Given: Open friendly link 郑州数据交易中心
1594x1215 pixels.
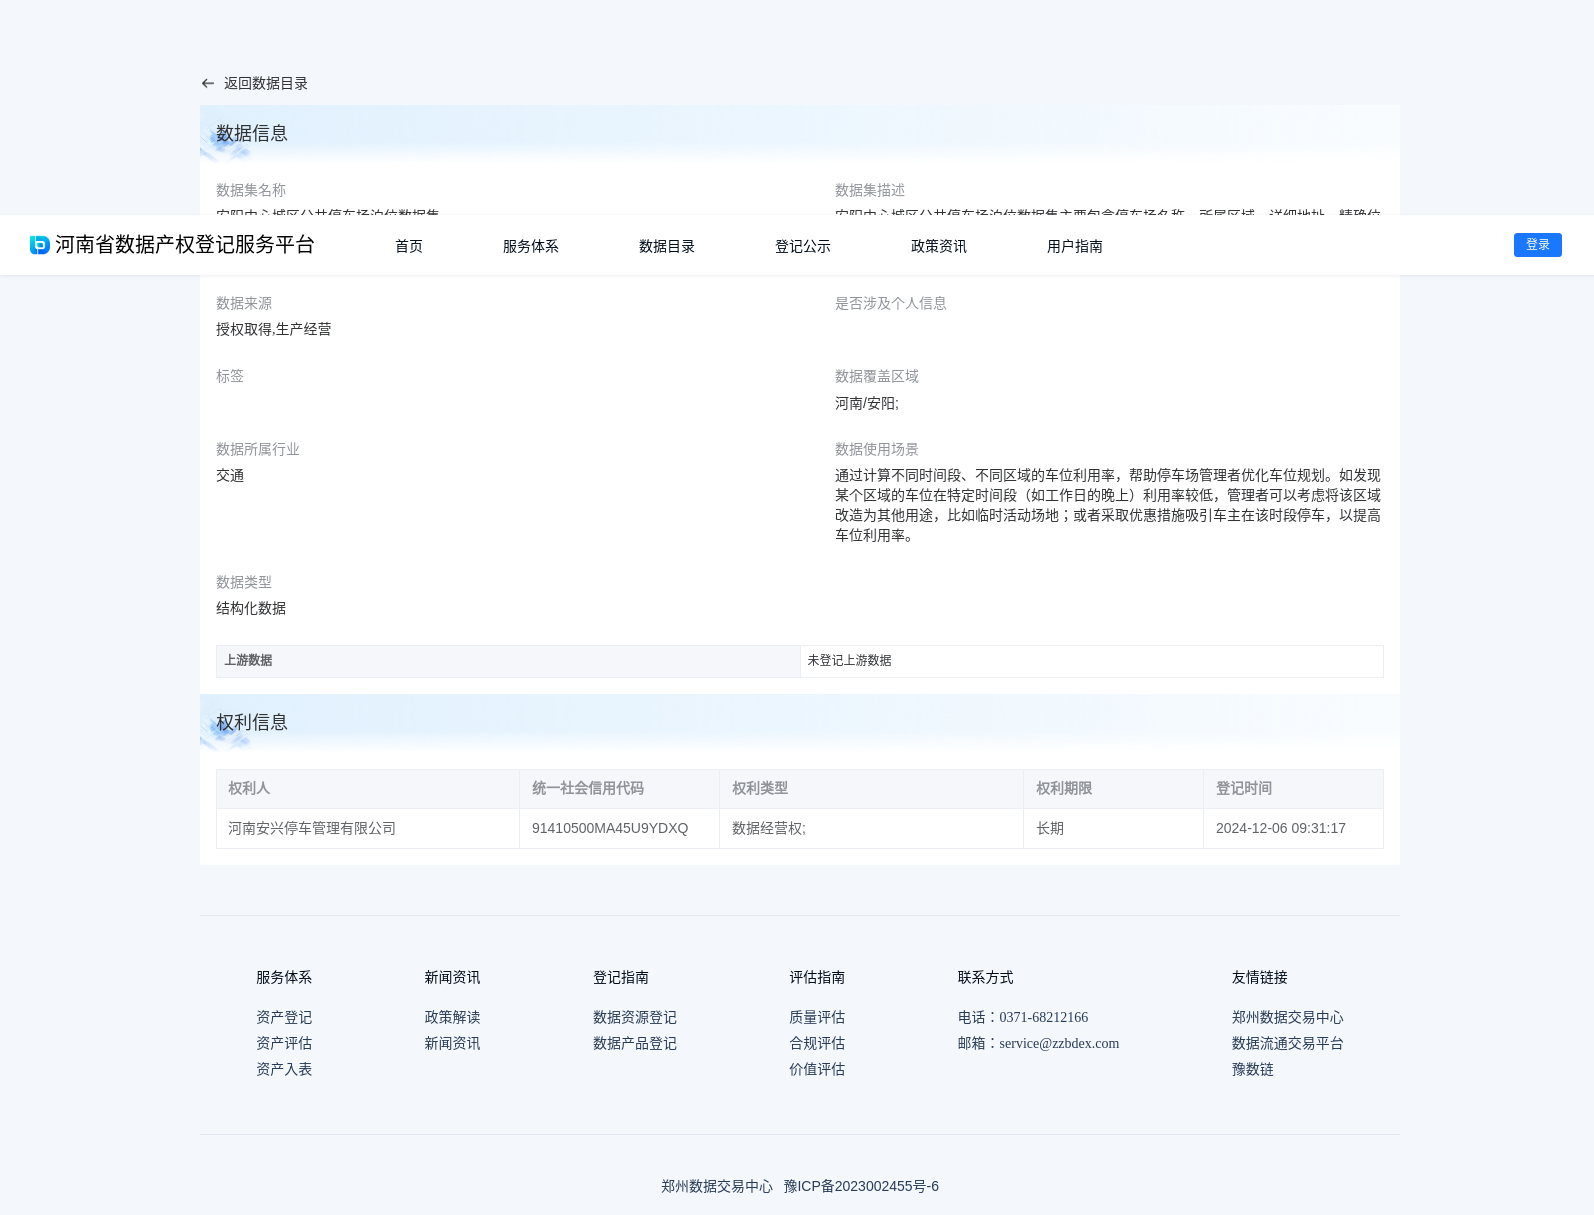Looking at the screenshot, I should point(1288,1017).
